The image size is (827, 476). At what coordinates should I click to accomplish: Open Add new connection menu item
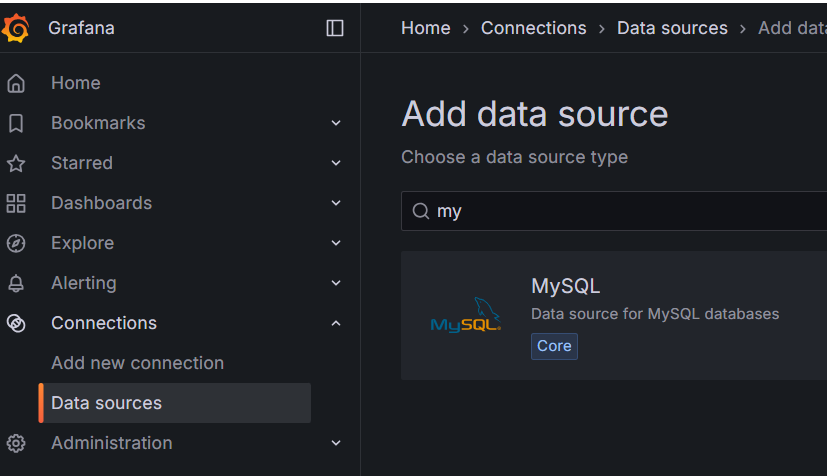pos(137,363)
